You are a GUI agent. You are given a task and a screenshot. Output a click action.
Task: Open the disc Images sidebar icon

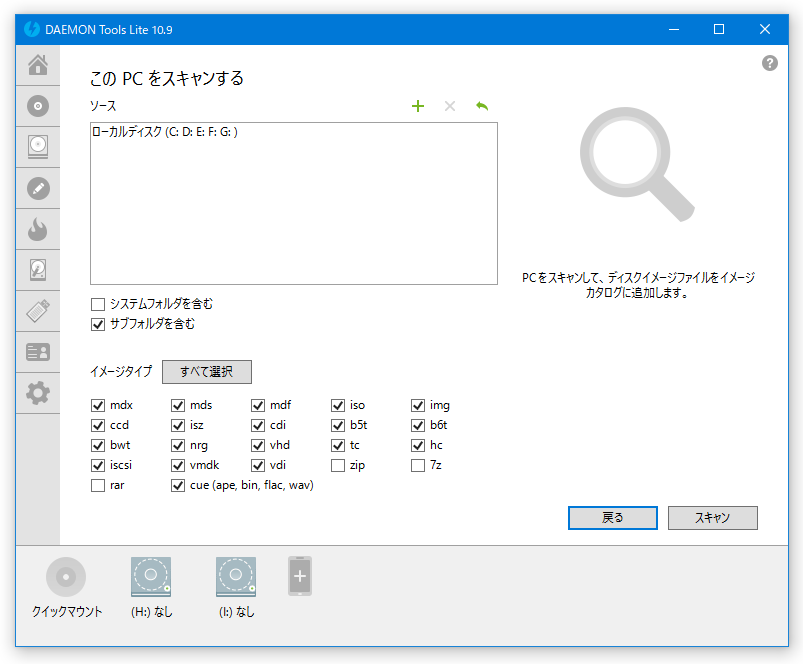(x=38, y=106)
